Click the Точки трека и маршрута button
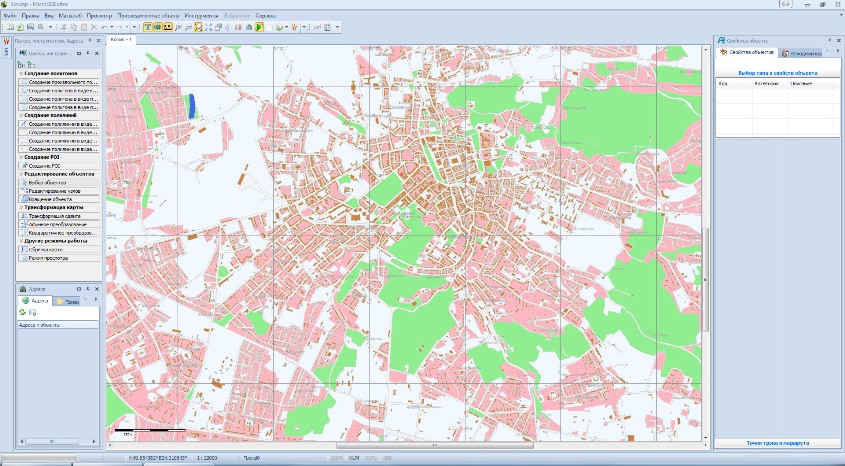This screenshot has width=845, height=466. click(778, 442)
